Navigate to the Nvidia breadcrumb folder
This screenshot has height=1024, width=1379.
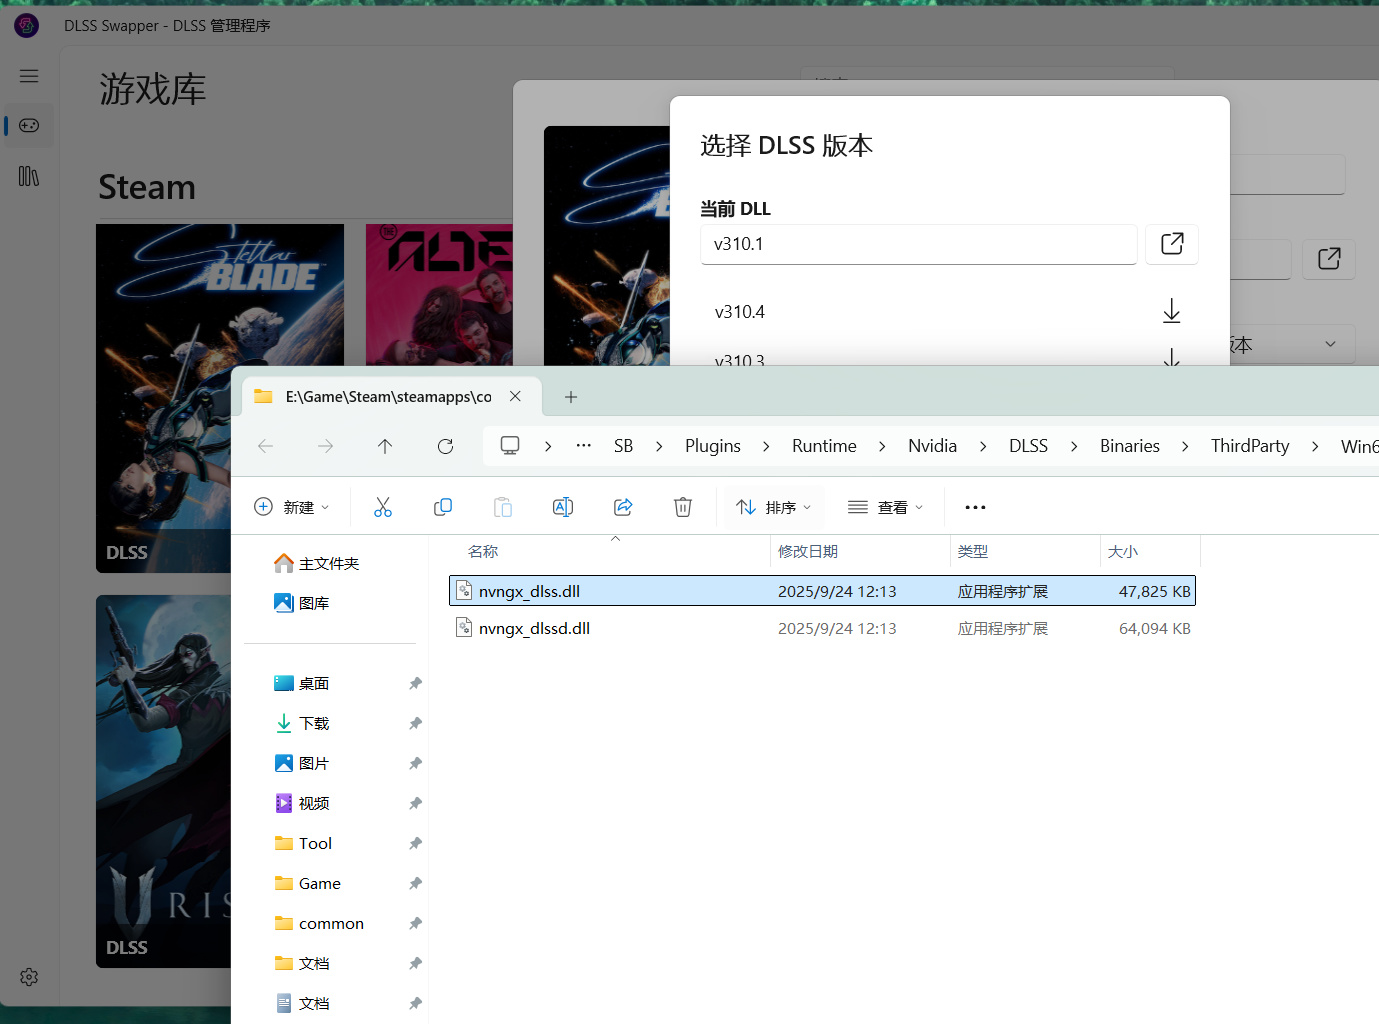pos(932,446)
